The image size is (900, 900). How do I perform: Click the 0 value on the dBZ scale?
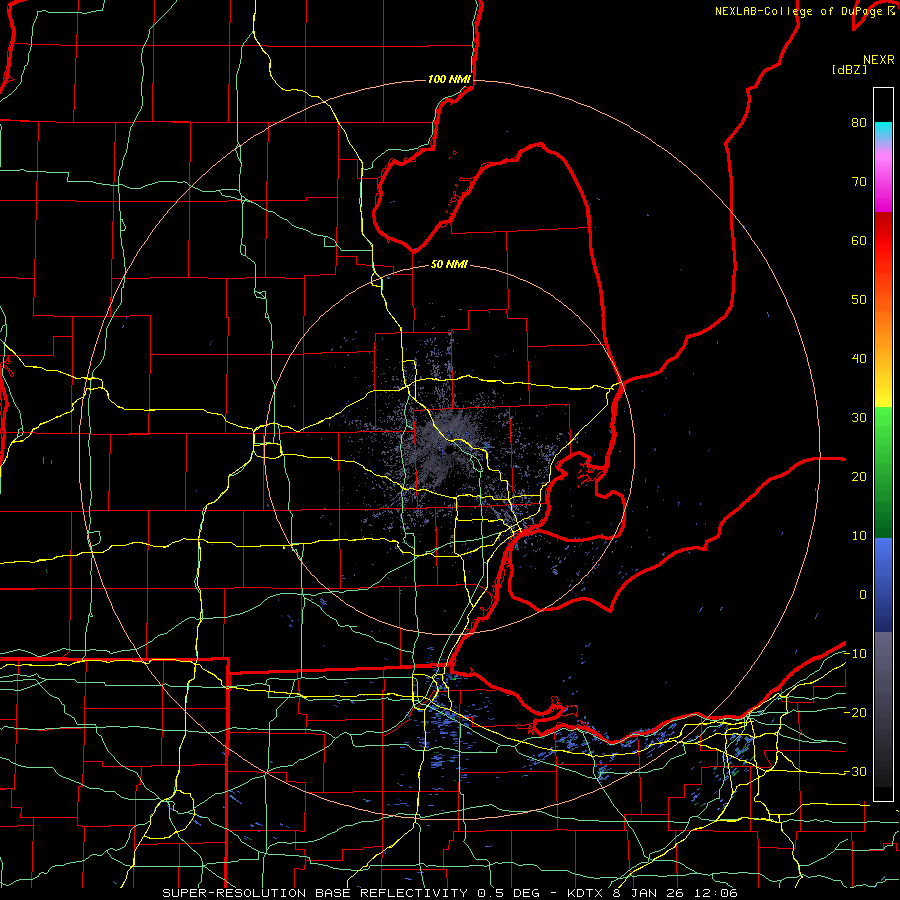coord(863,595)
